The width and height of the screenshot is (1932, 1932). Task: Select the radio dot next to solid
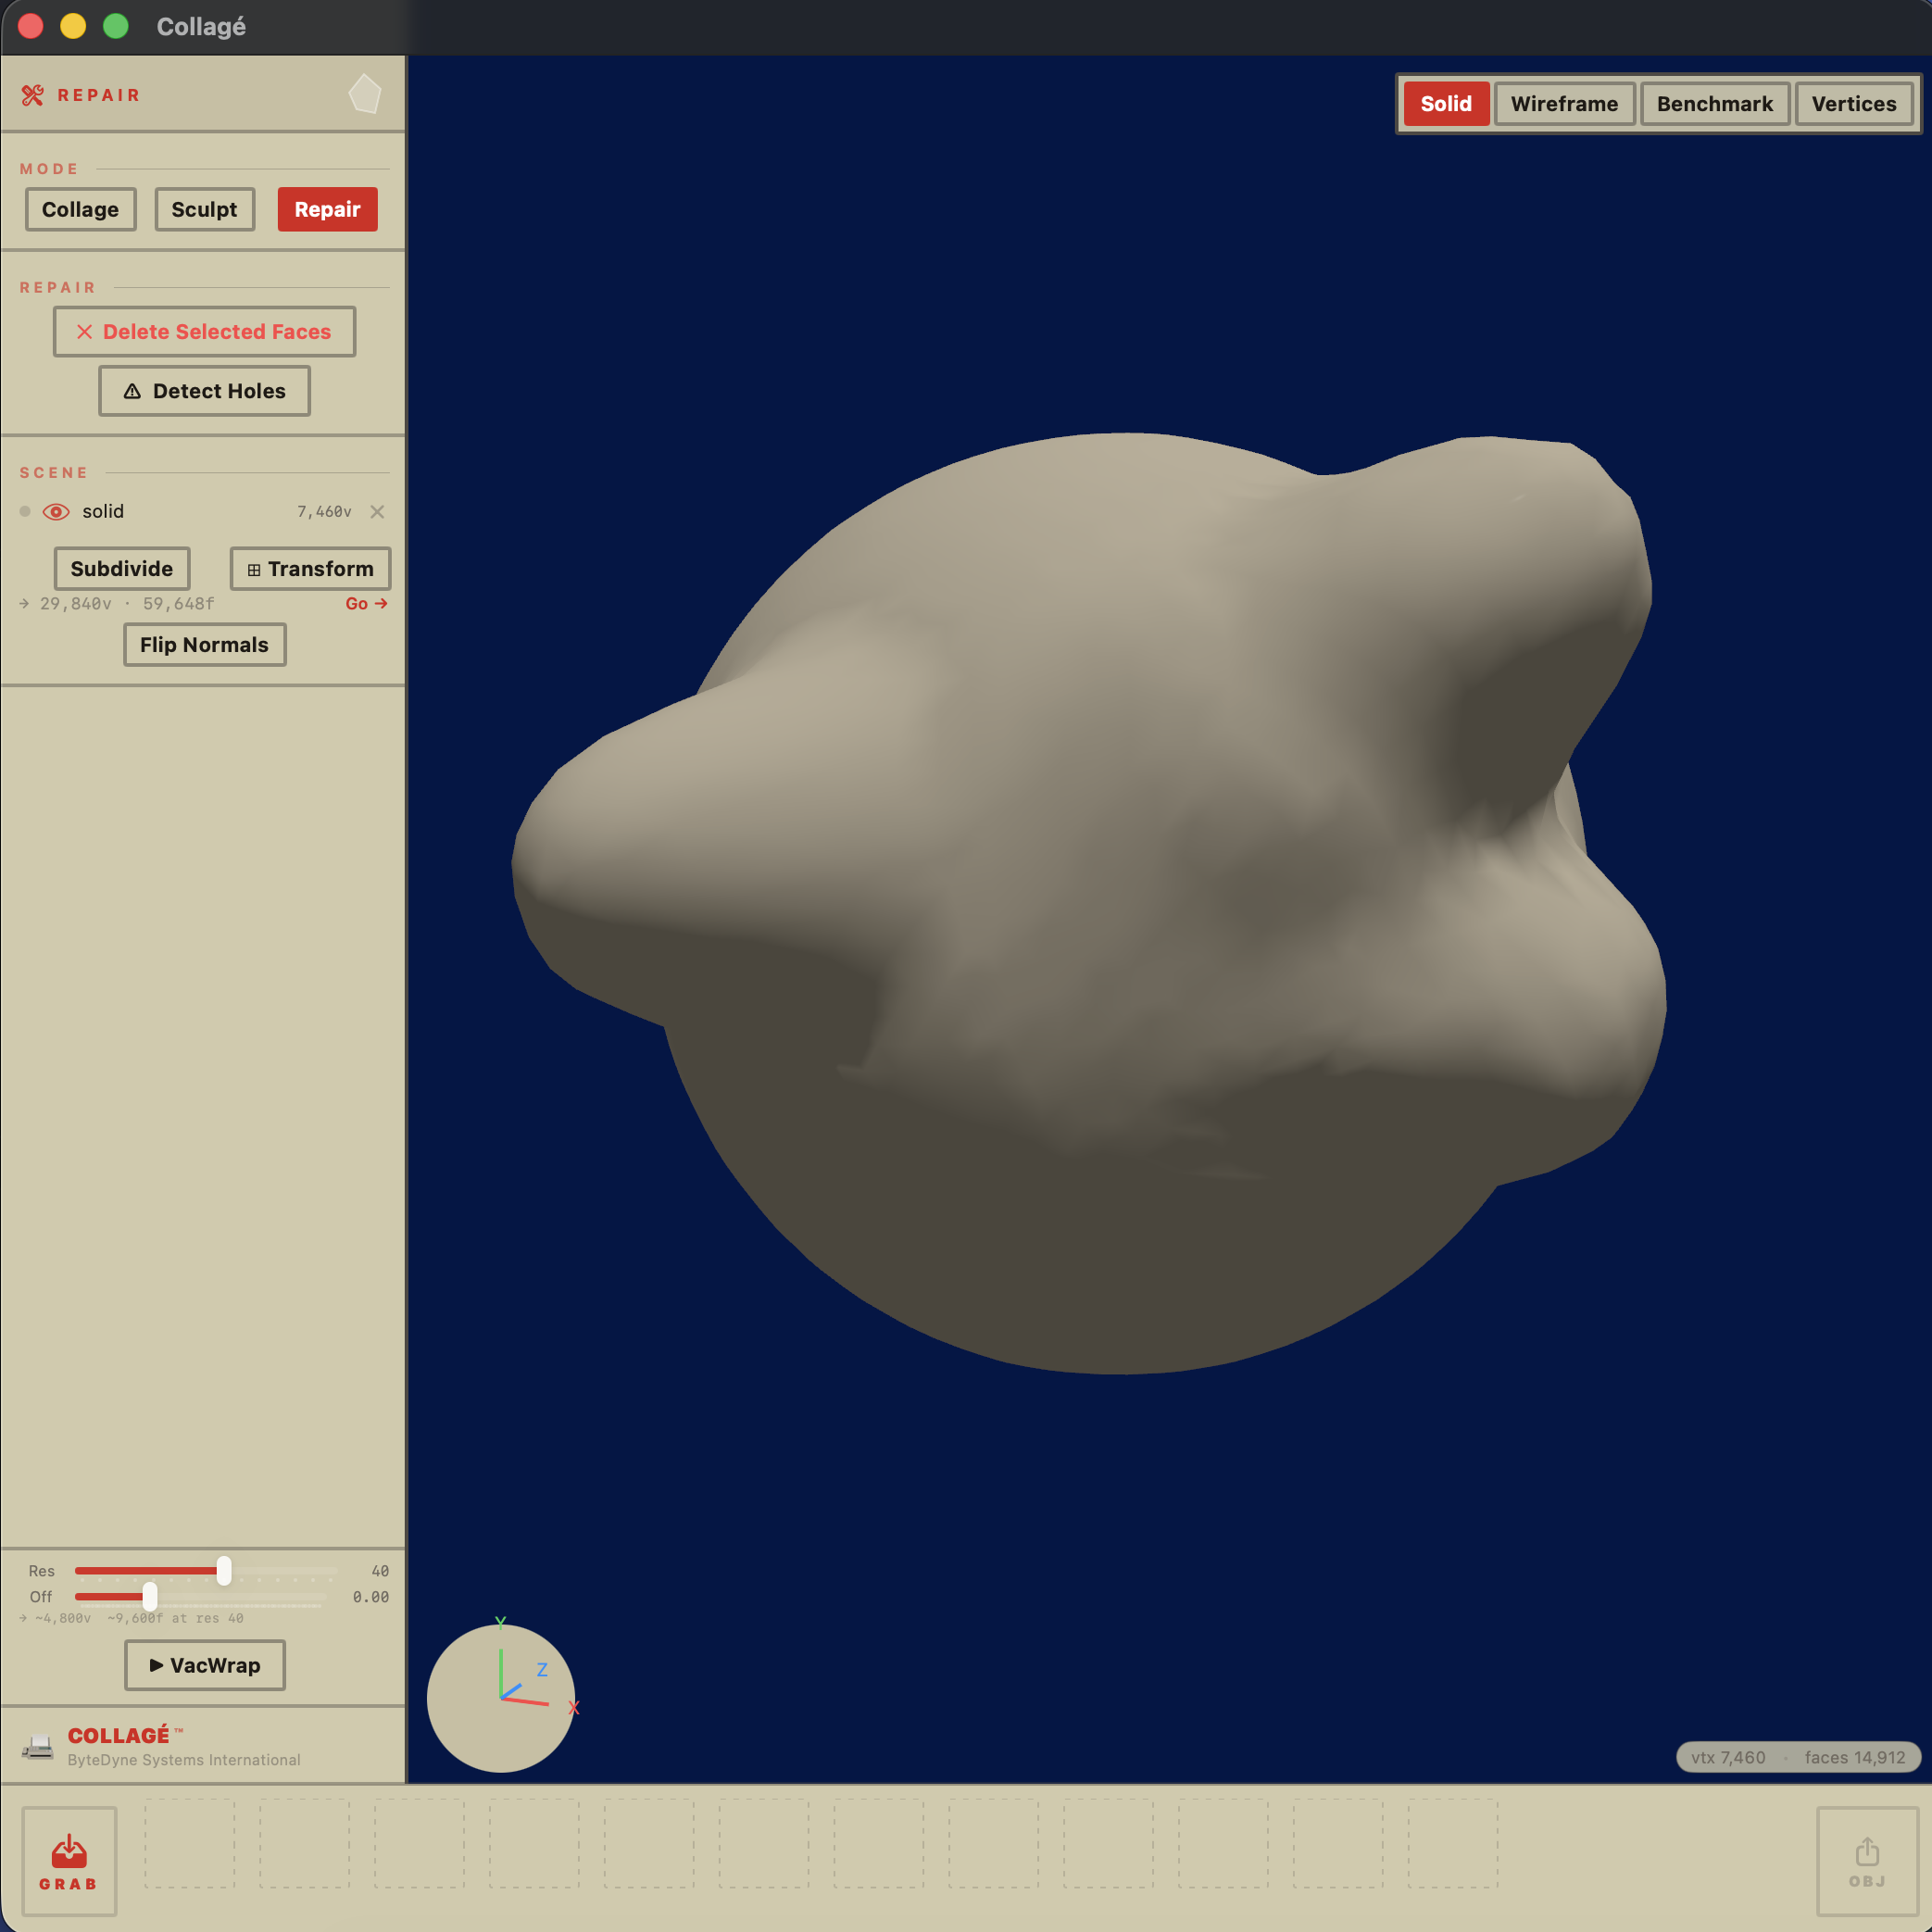24,511
